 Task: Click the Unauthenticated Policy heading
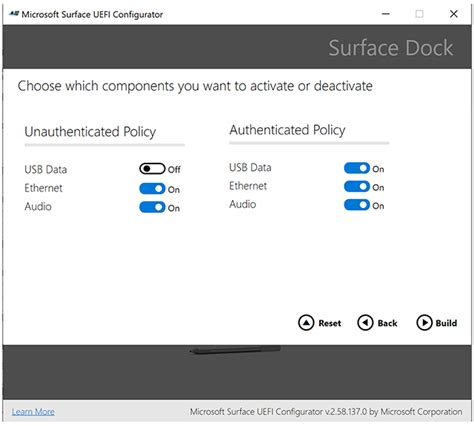[90, 132]
